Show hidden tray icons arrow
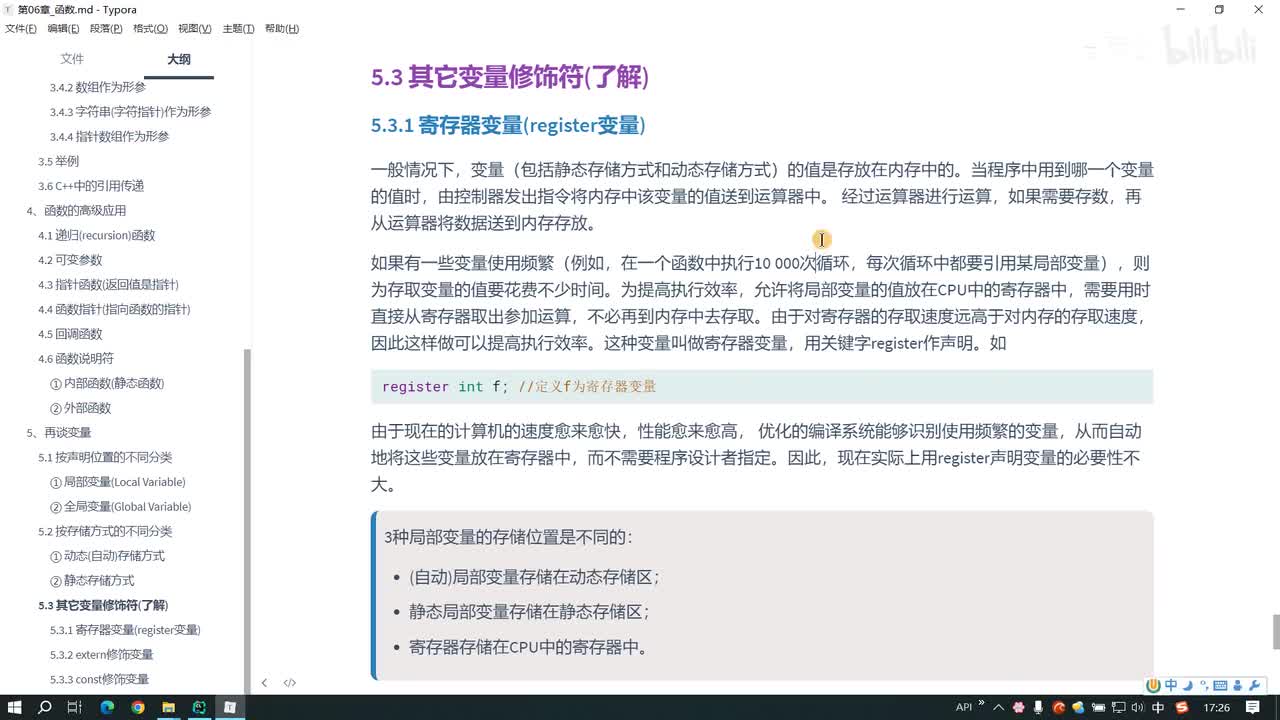1280x720 pixels. tap(998, 708)
